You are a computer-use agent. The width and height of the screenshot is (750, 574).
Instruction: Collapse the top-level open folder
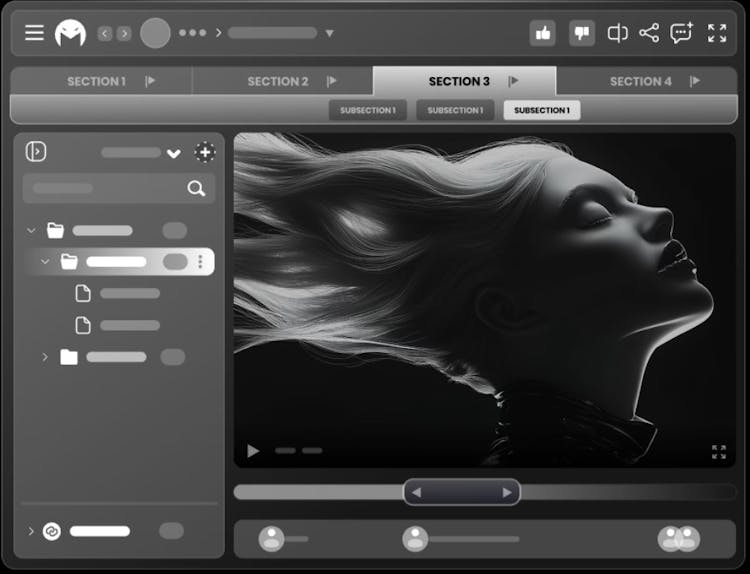click(31, 231)
